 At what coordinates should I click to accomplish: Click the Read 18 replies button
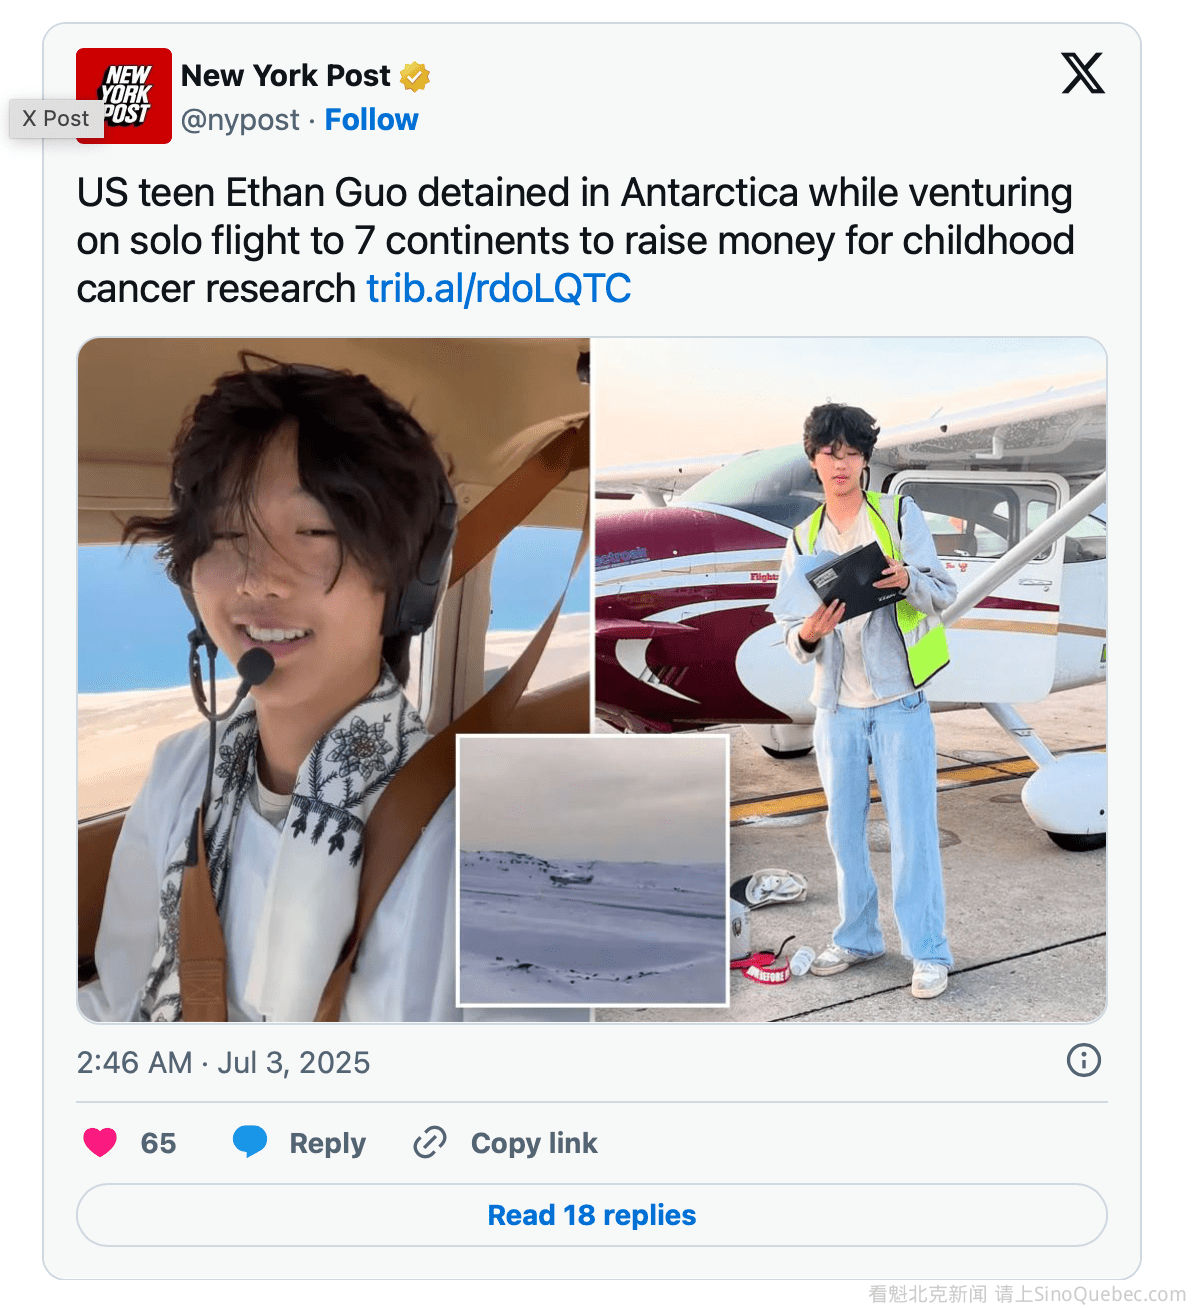(x=592, y=1215)
